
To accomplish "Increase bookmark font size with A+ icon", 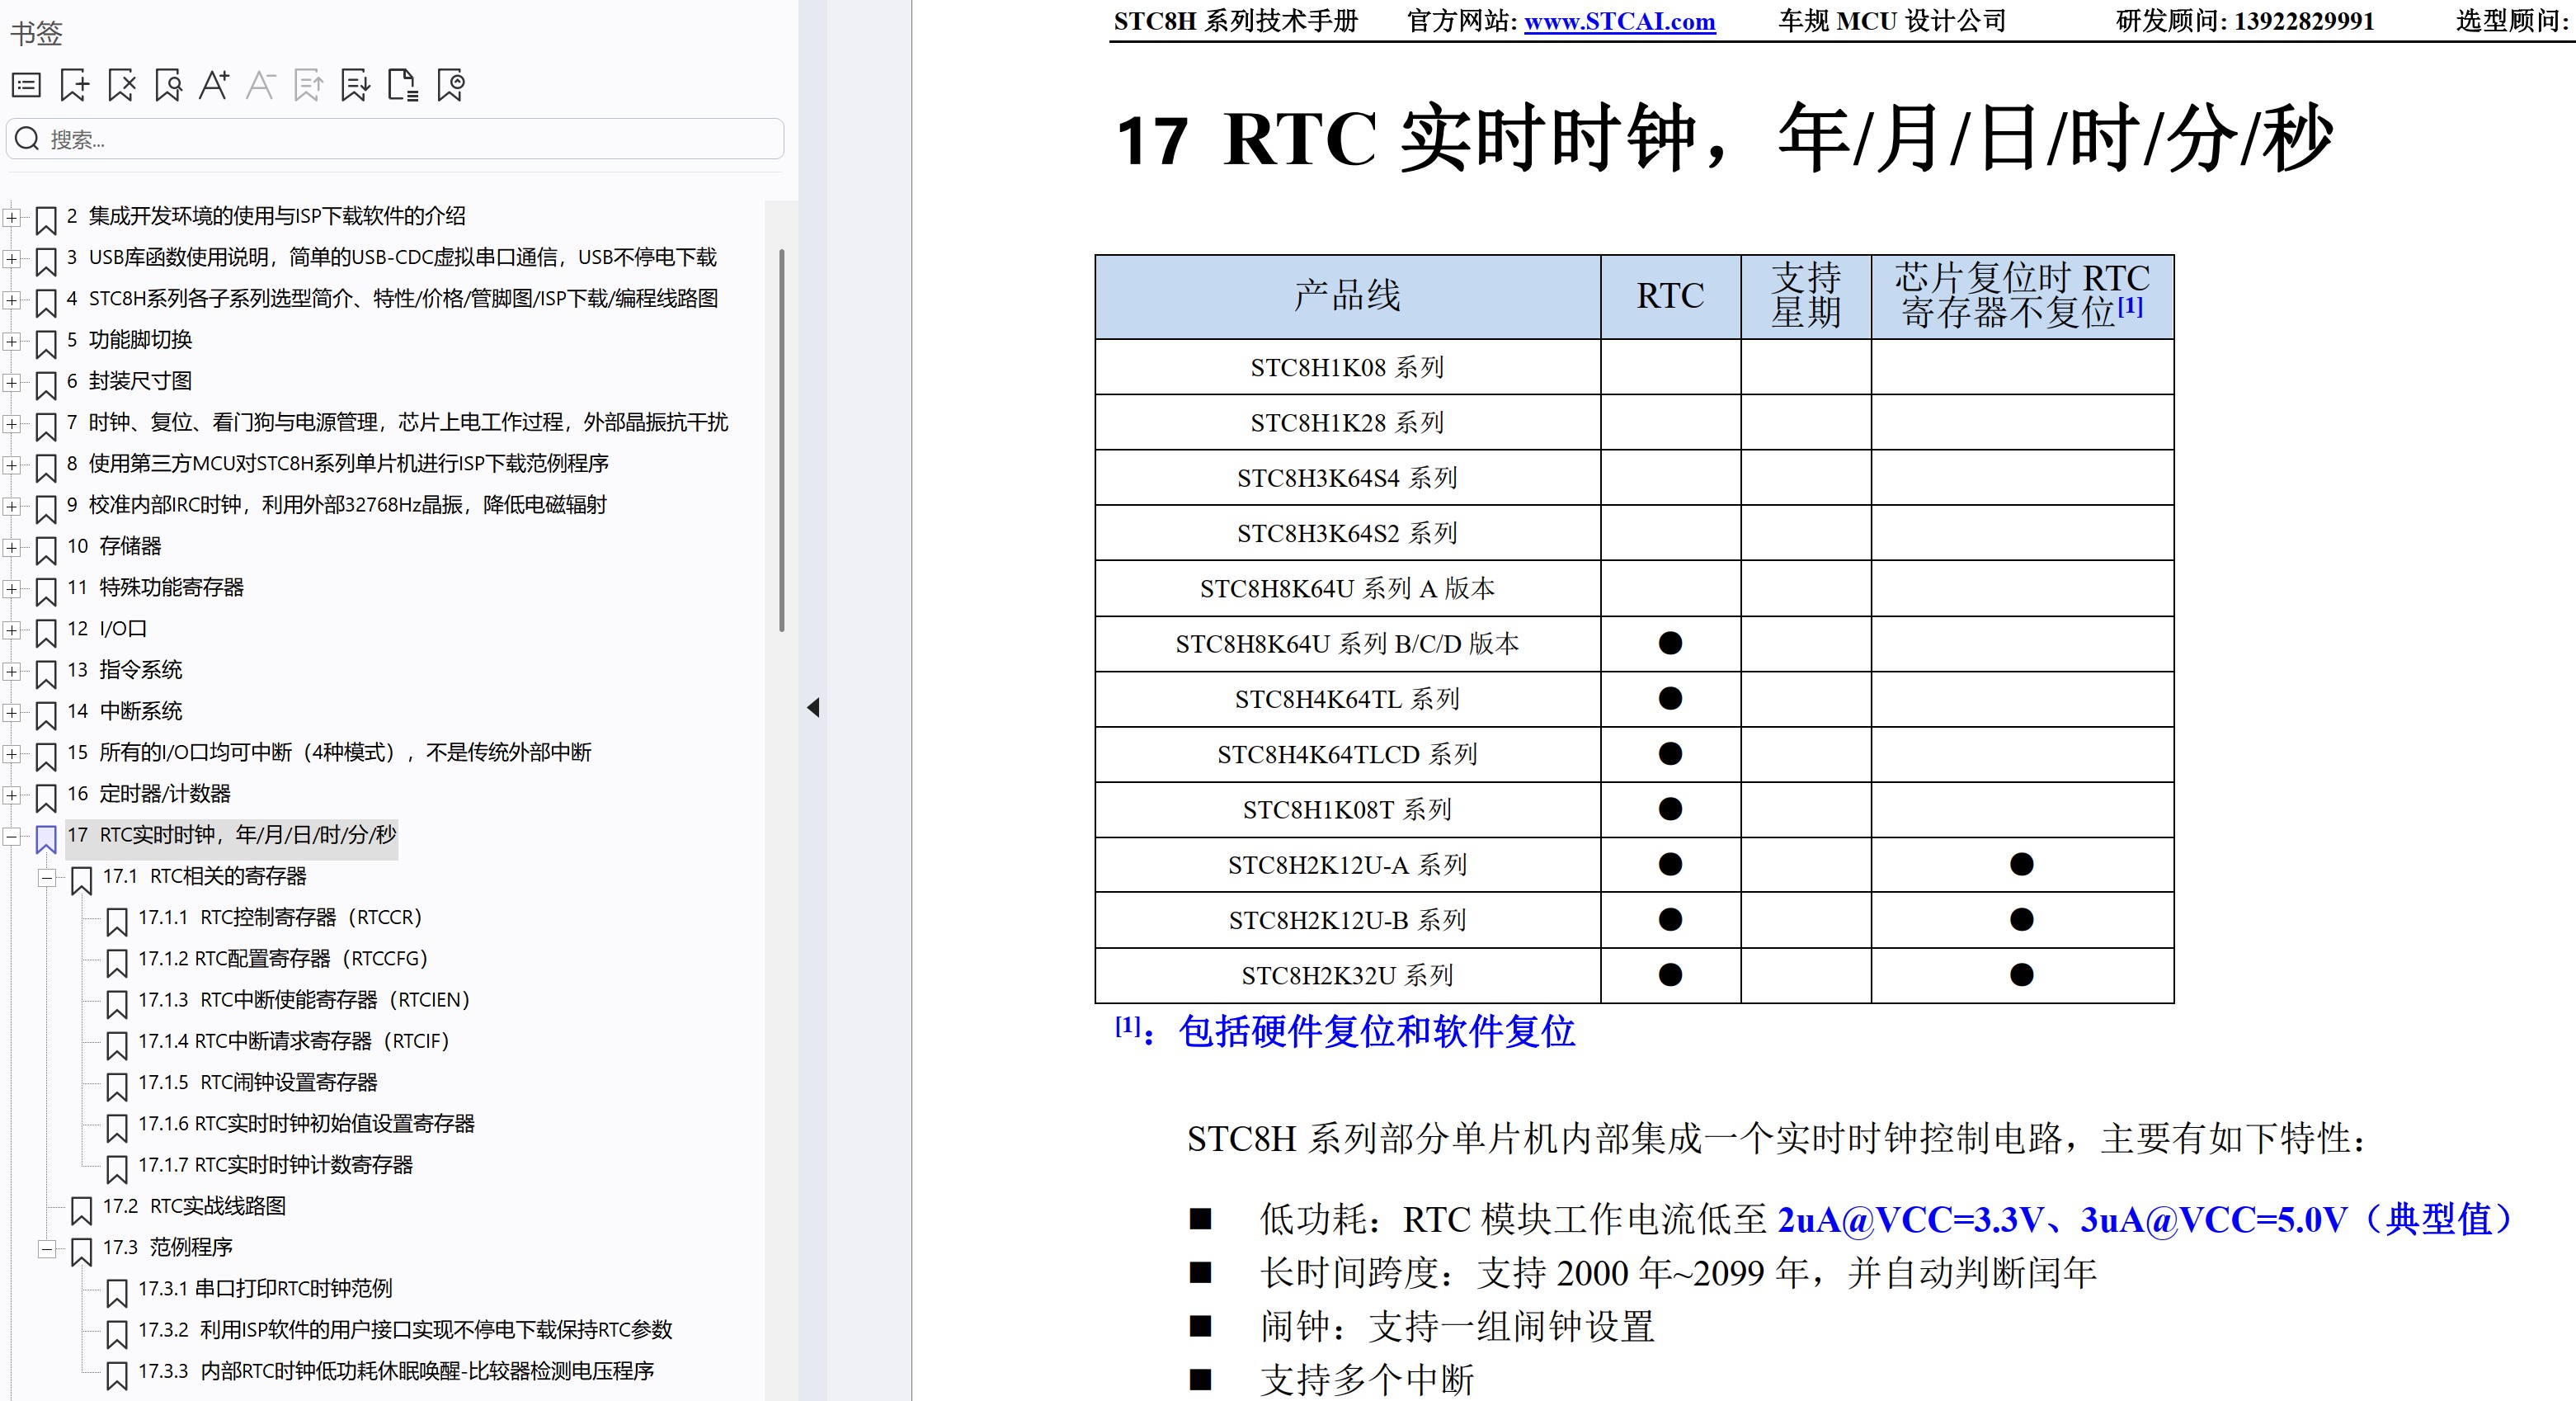I will (x=214, y=85).
